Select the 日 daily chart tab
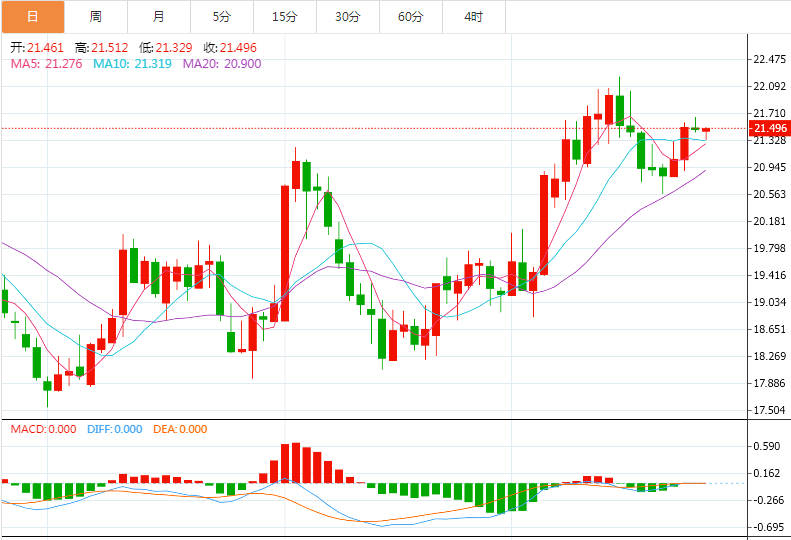The height and width of the screenshot is (540, 791). tap(33, 17)
